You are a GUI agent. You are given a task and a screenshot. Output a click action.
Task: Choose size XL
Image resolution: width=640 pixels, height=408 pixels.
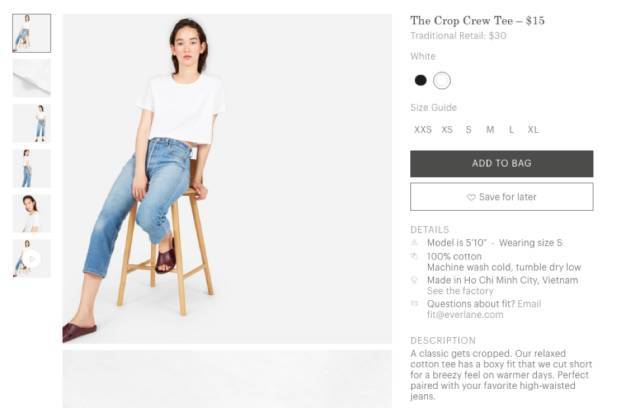click(x=533, y=130)
